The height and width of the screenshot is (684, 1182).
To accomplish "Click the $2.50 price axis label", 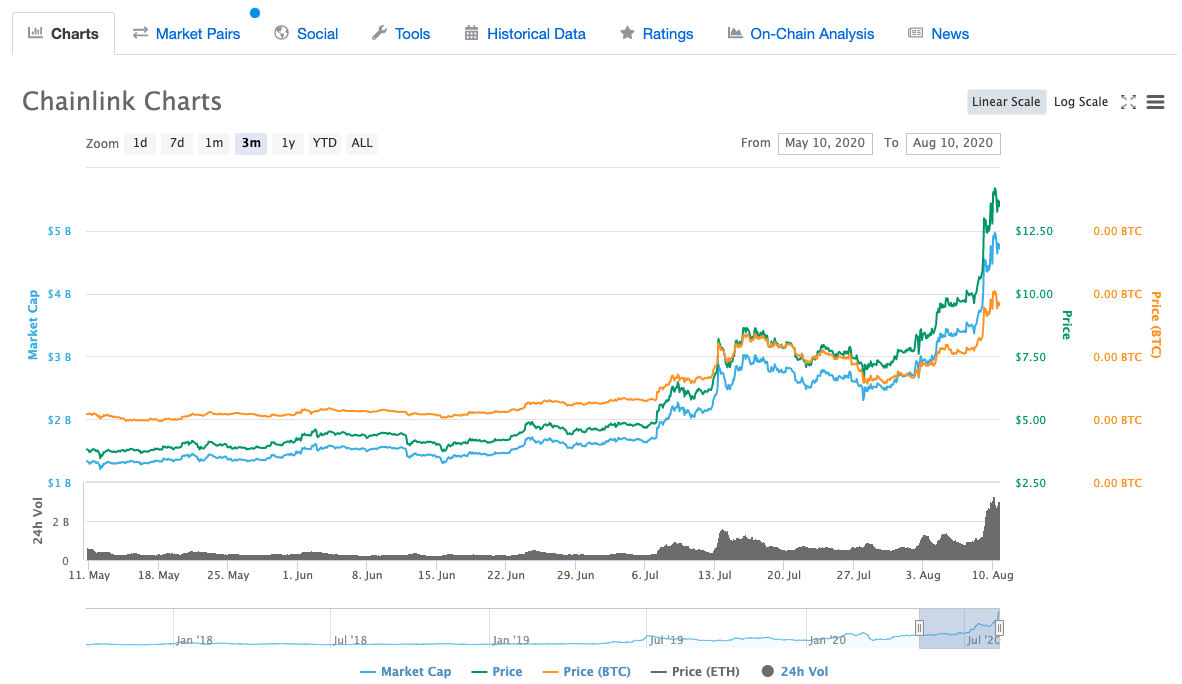I will [1030, 483].
